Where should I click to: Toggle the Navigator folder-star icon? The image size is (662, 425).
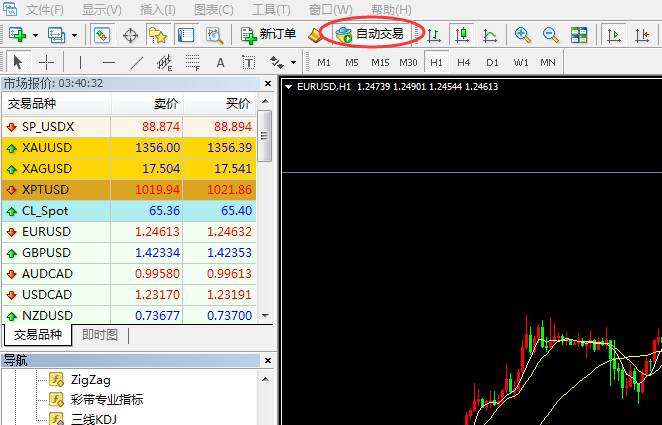pyautogui.click(x=158, y=35)
